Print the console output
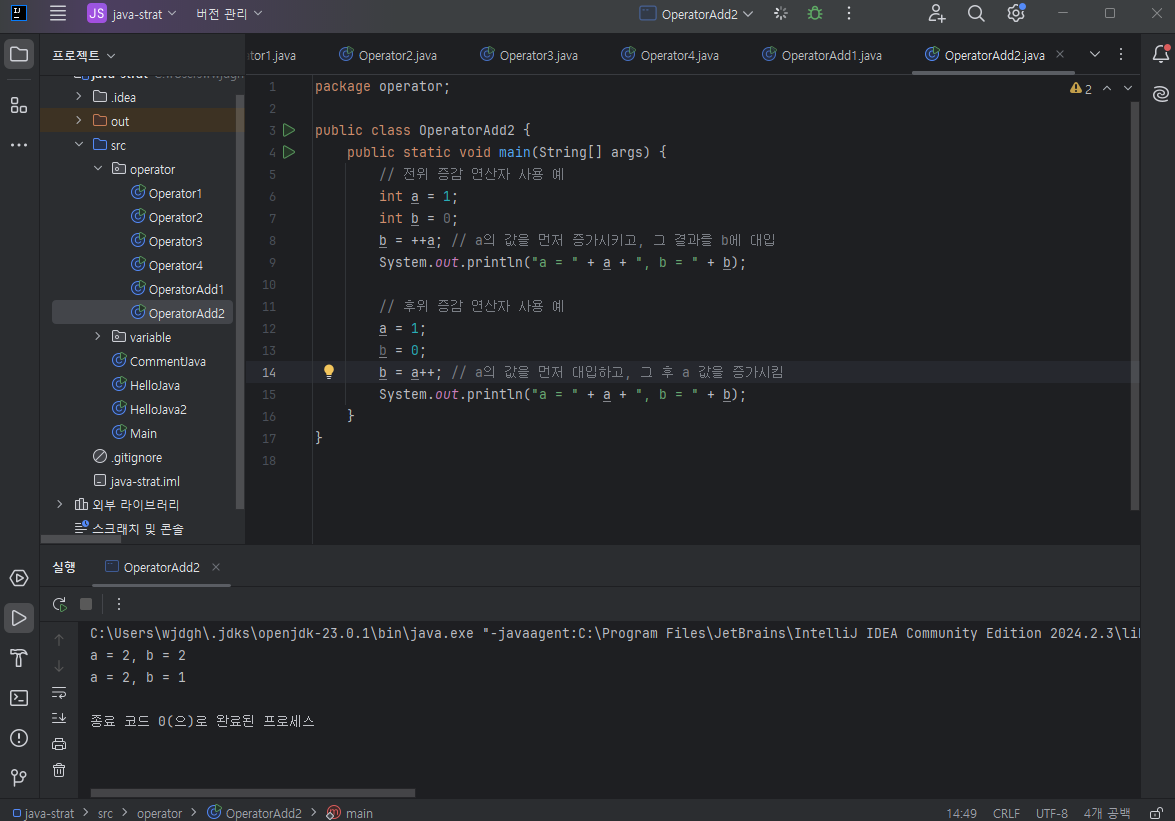Viewport: 1175px width, 821px height. coord(59,744)
